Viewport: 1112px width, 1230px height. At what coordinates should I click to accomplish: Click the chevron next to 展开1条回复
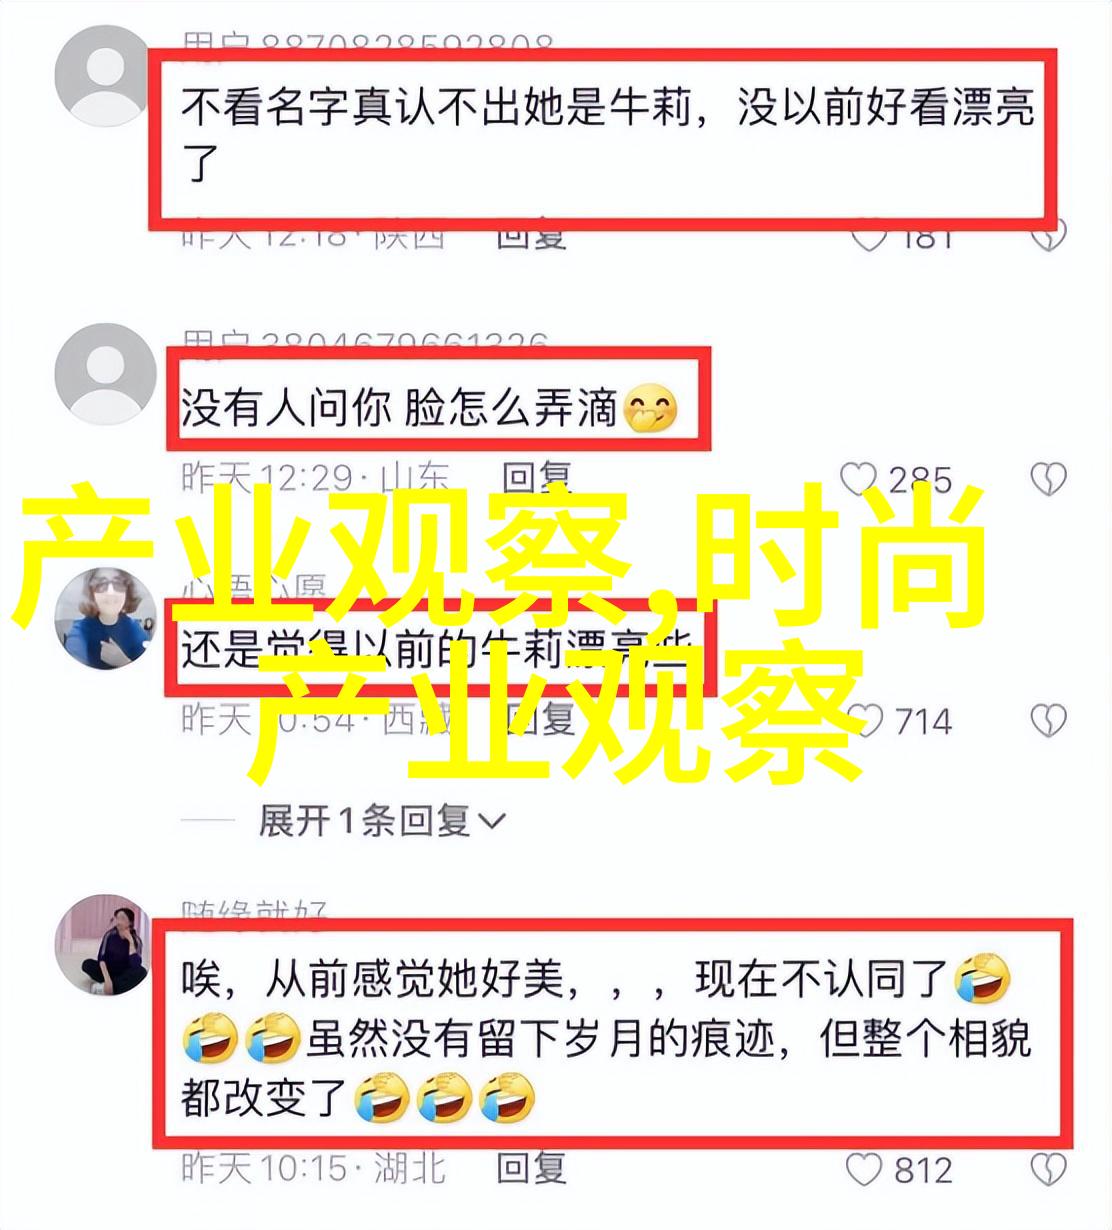(x=492, y=822)
